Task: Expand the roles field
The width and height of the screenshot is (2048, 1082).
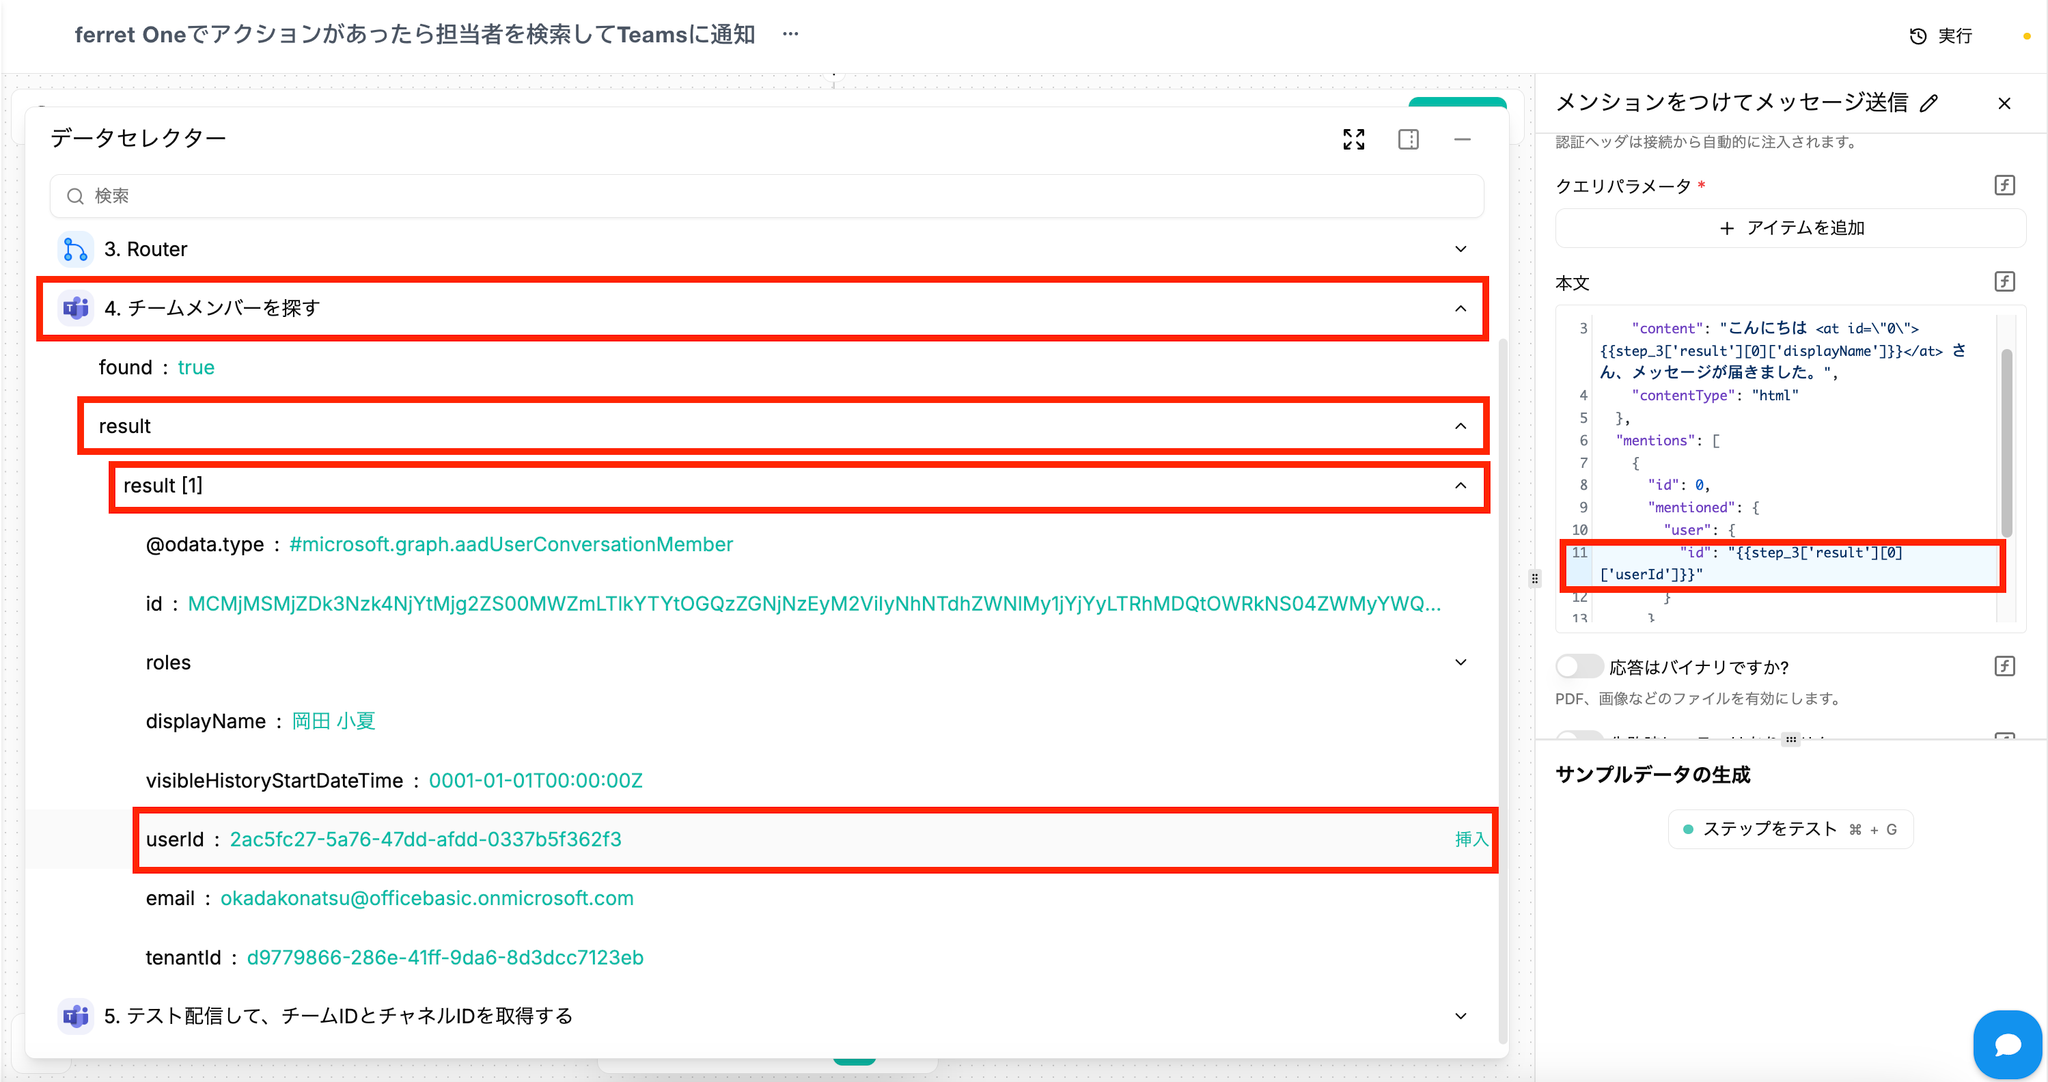Action: pos(1460,663)
